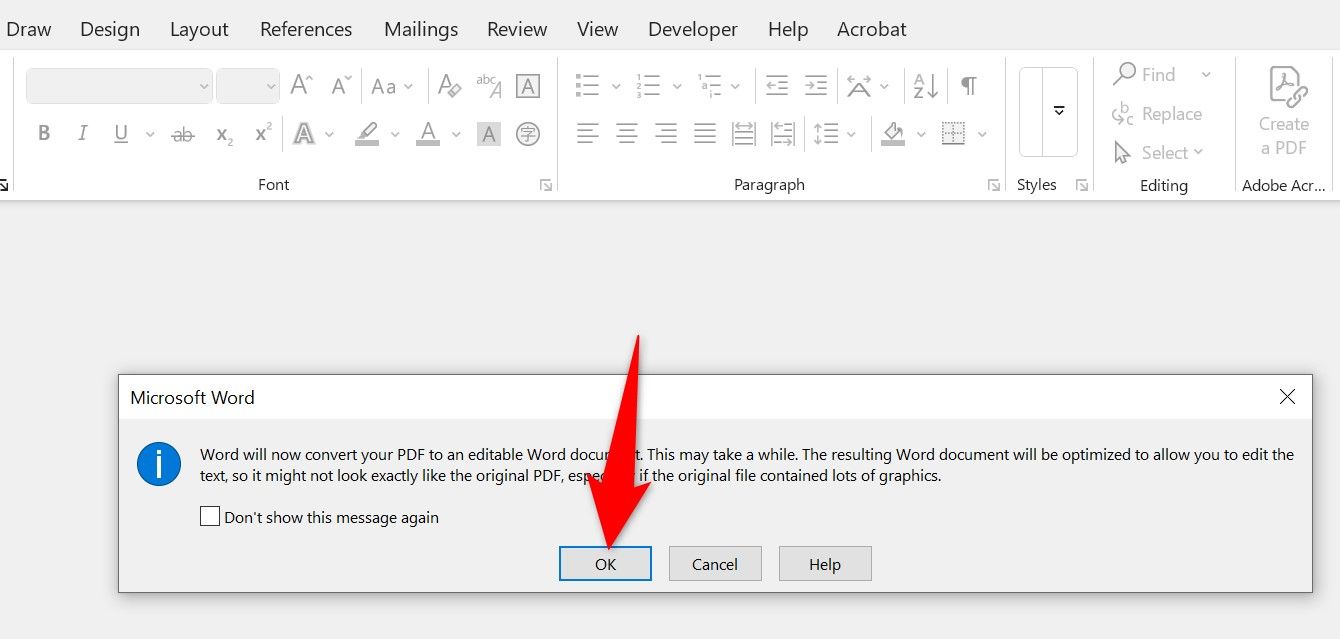The width and height of the screenshot is (1340, 639).
Task: Expand the Line and Paragraph Spacing dropdown
Action: [852, 133]
